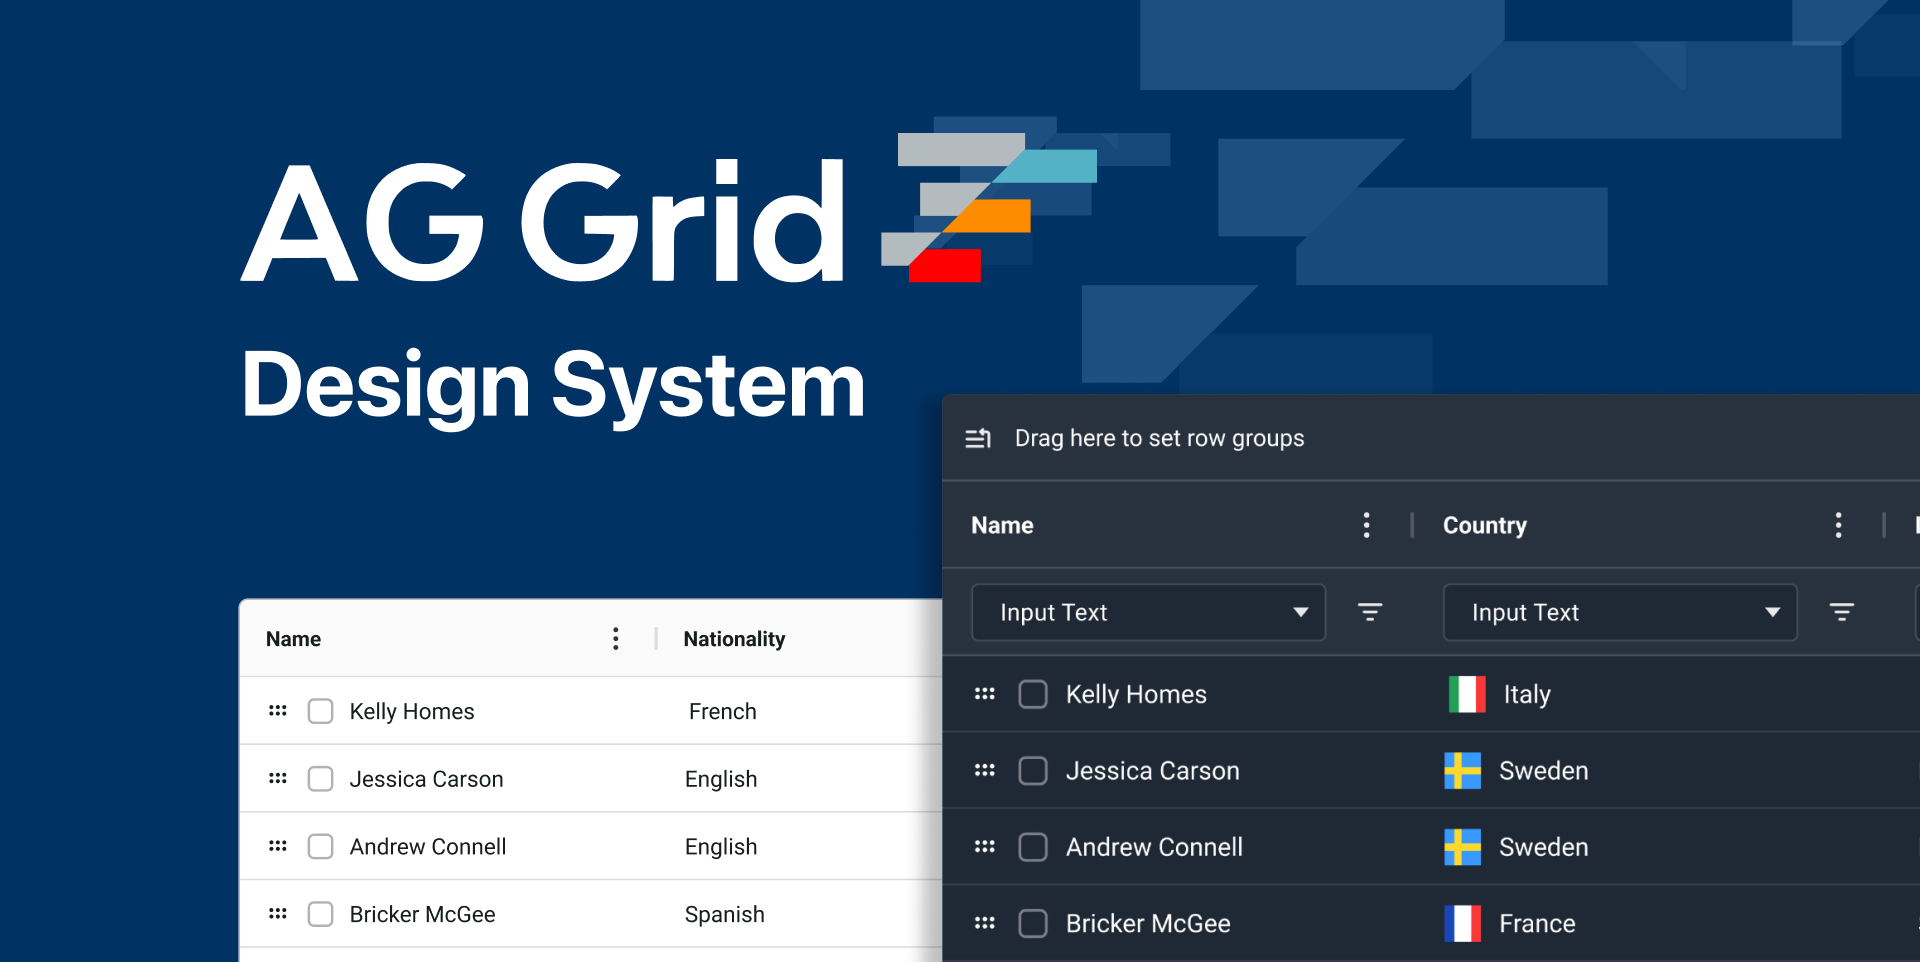Viewport: 1920px width, 962px height.
Task: Open the Country column kebab menu
Action: point(1838,525)
